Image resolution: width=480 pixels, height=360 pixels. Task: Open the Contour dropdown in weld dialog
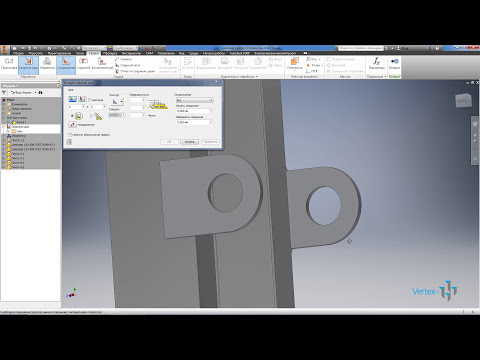tap(117, 102)
